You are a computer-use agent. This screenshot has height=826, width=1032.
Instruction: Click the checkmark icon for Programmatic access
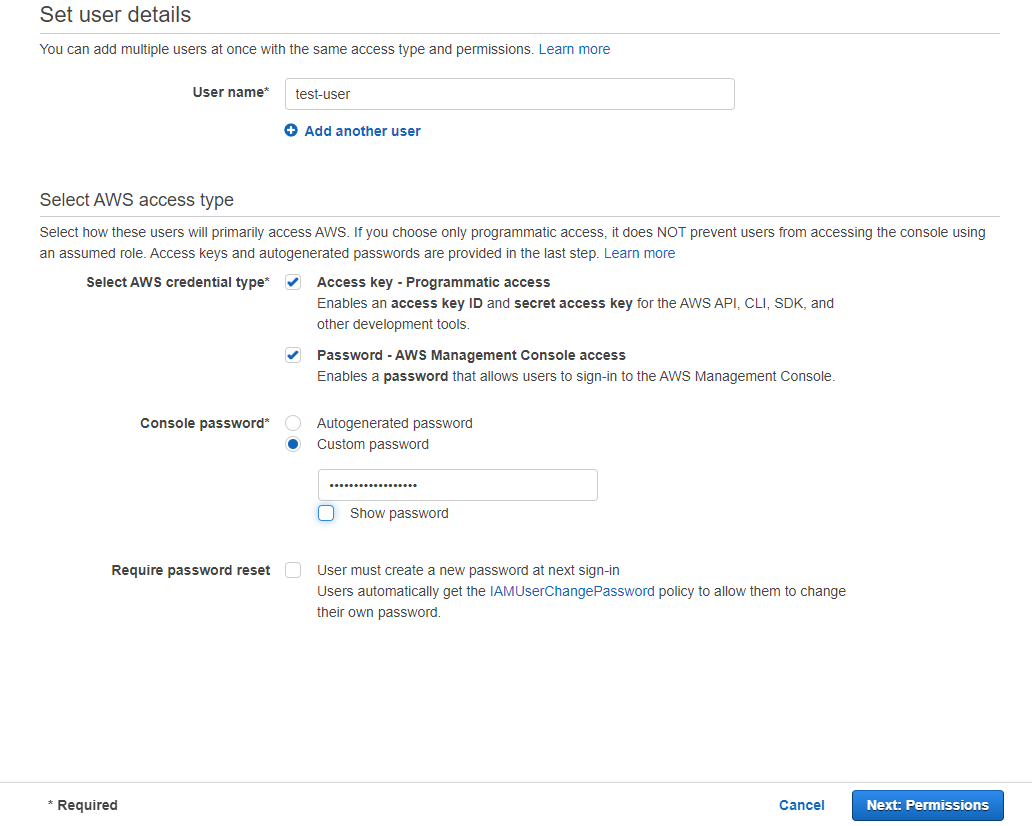point(293,281)
